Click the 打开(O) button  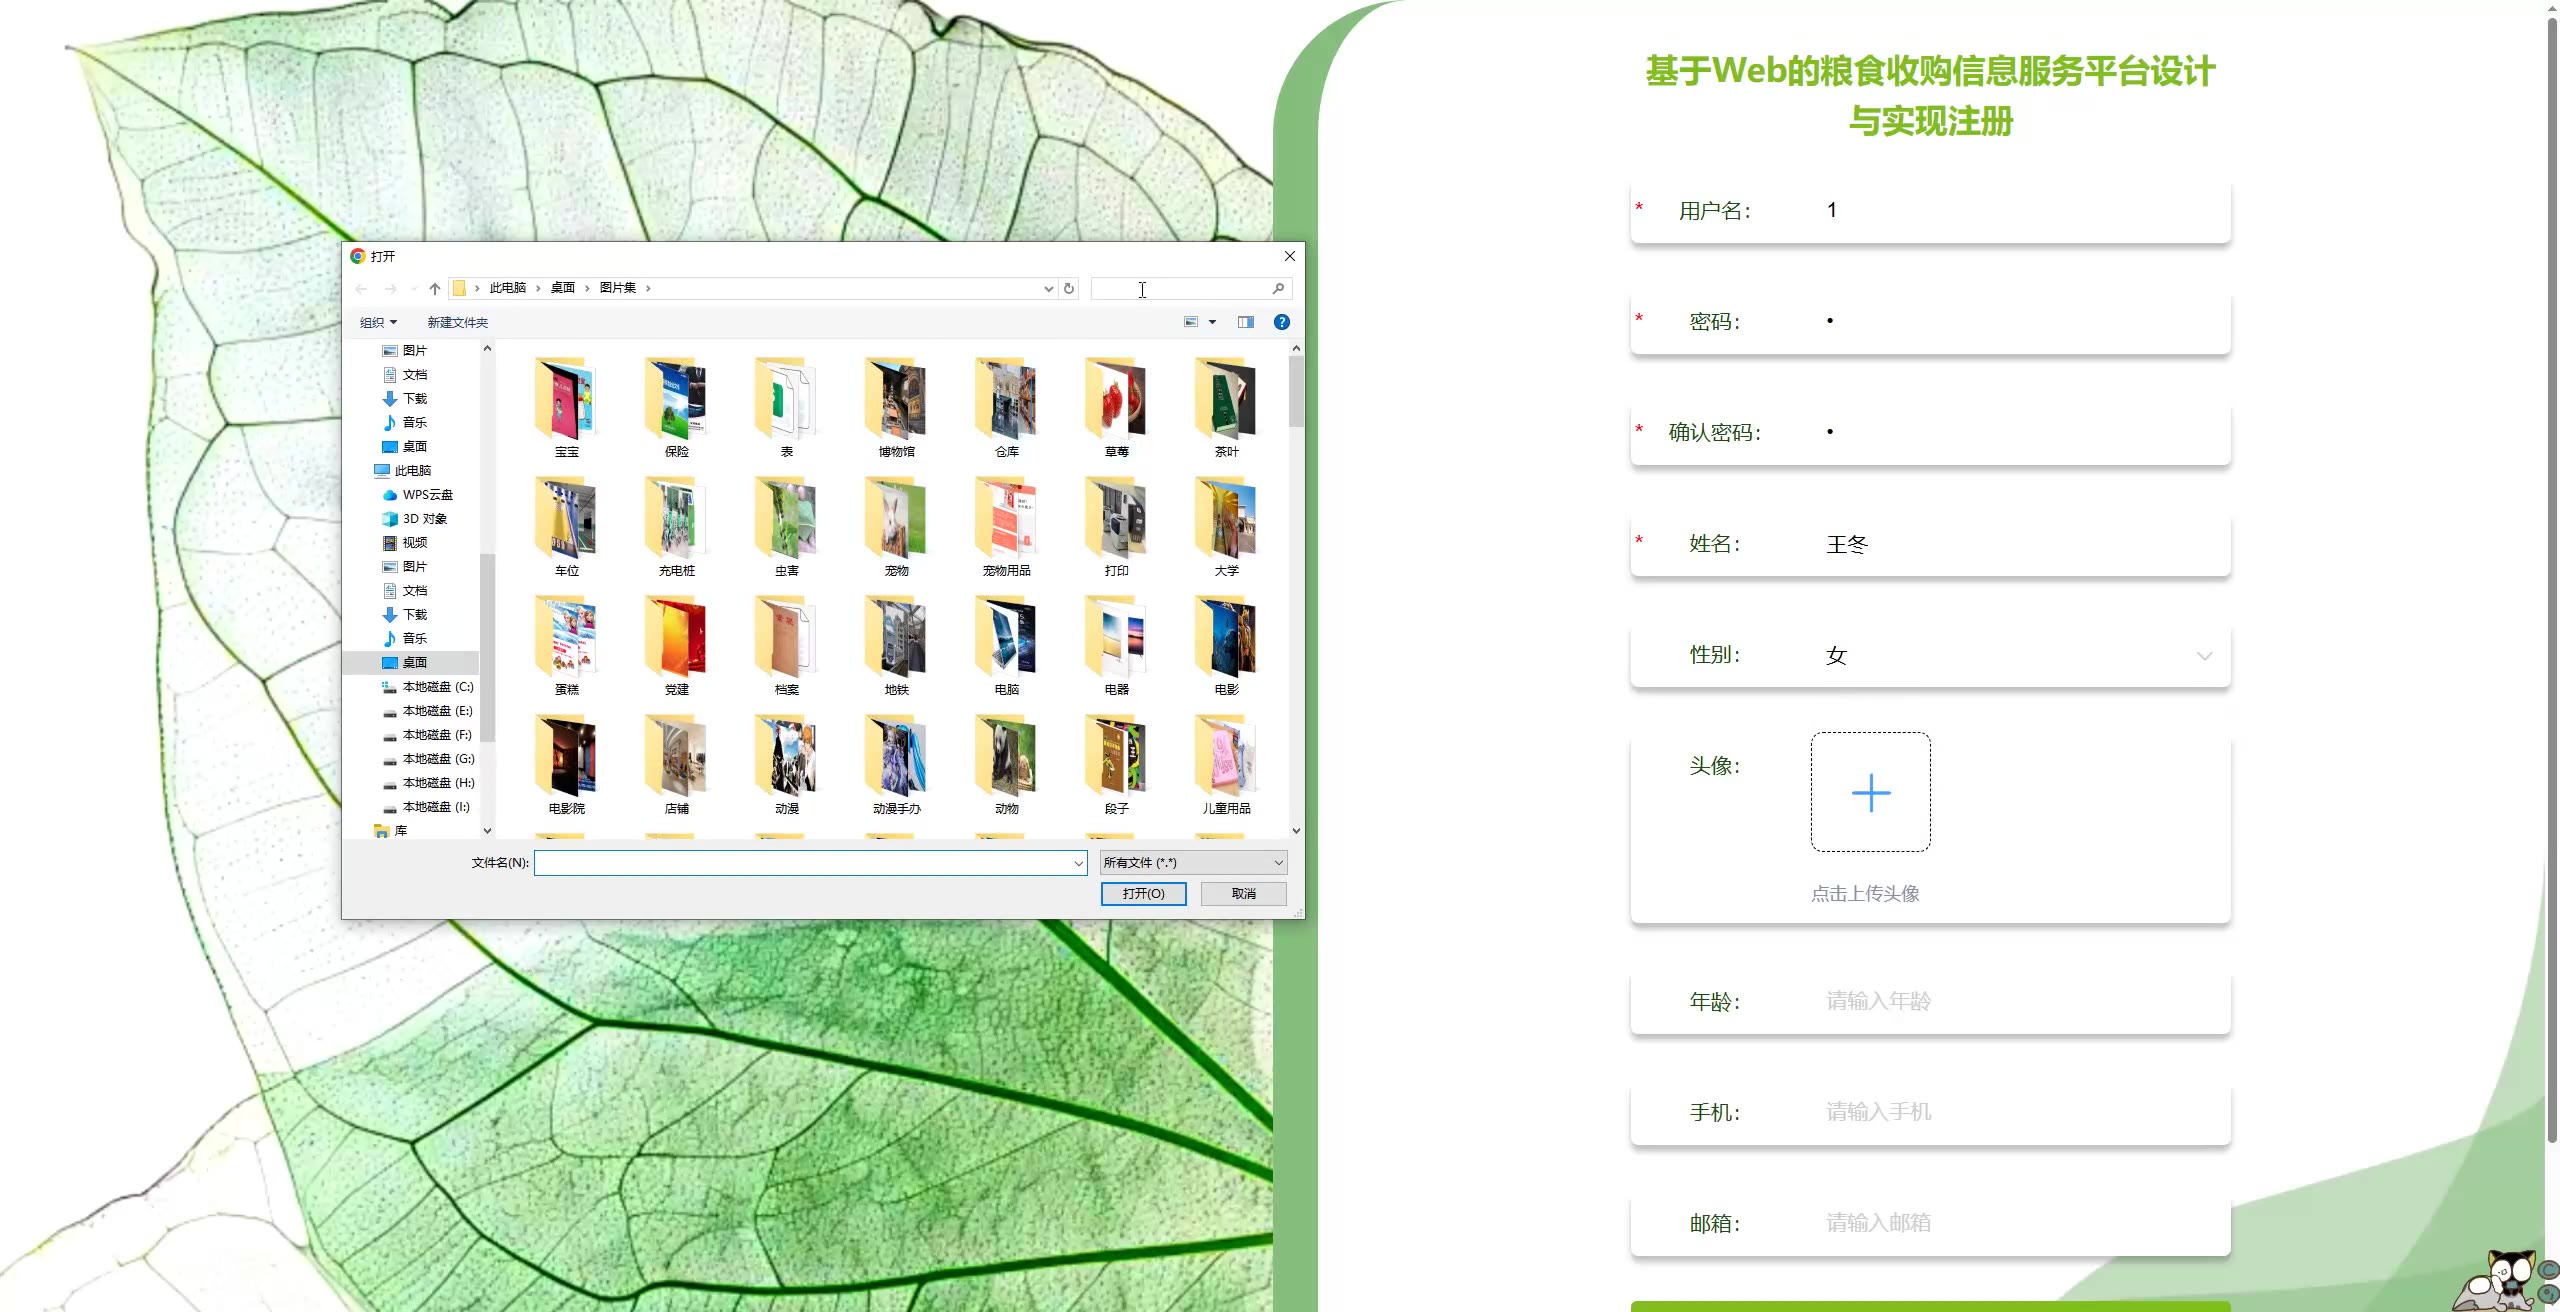coord(1143,893)
